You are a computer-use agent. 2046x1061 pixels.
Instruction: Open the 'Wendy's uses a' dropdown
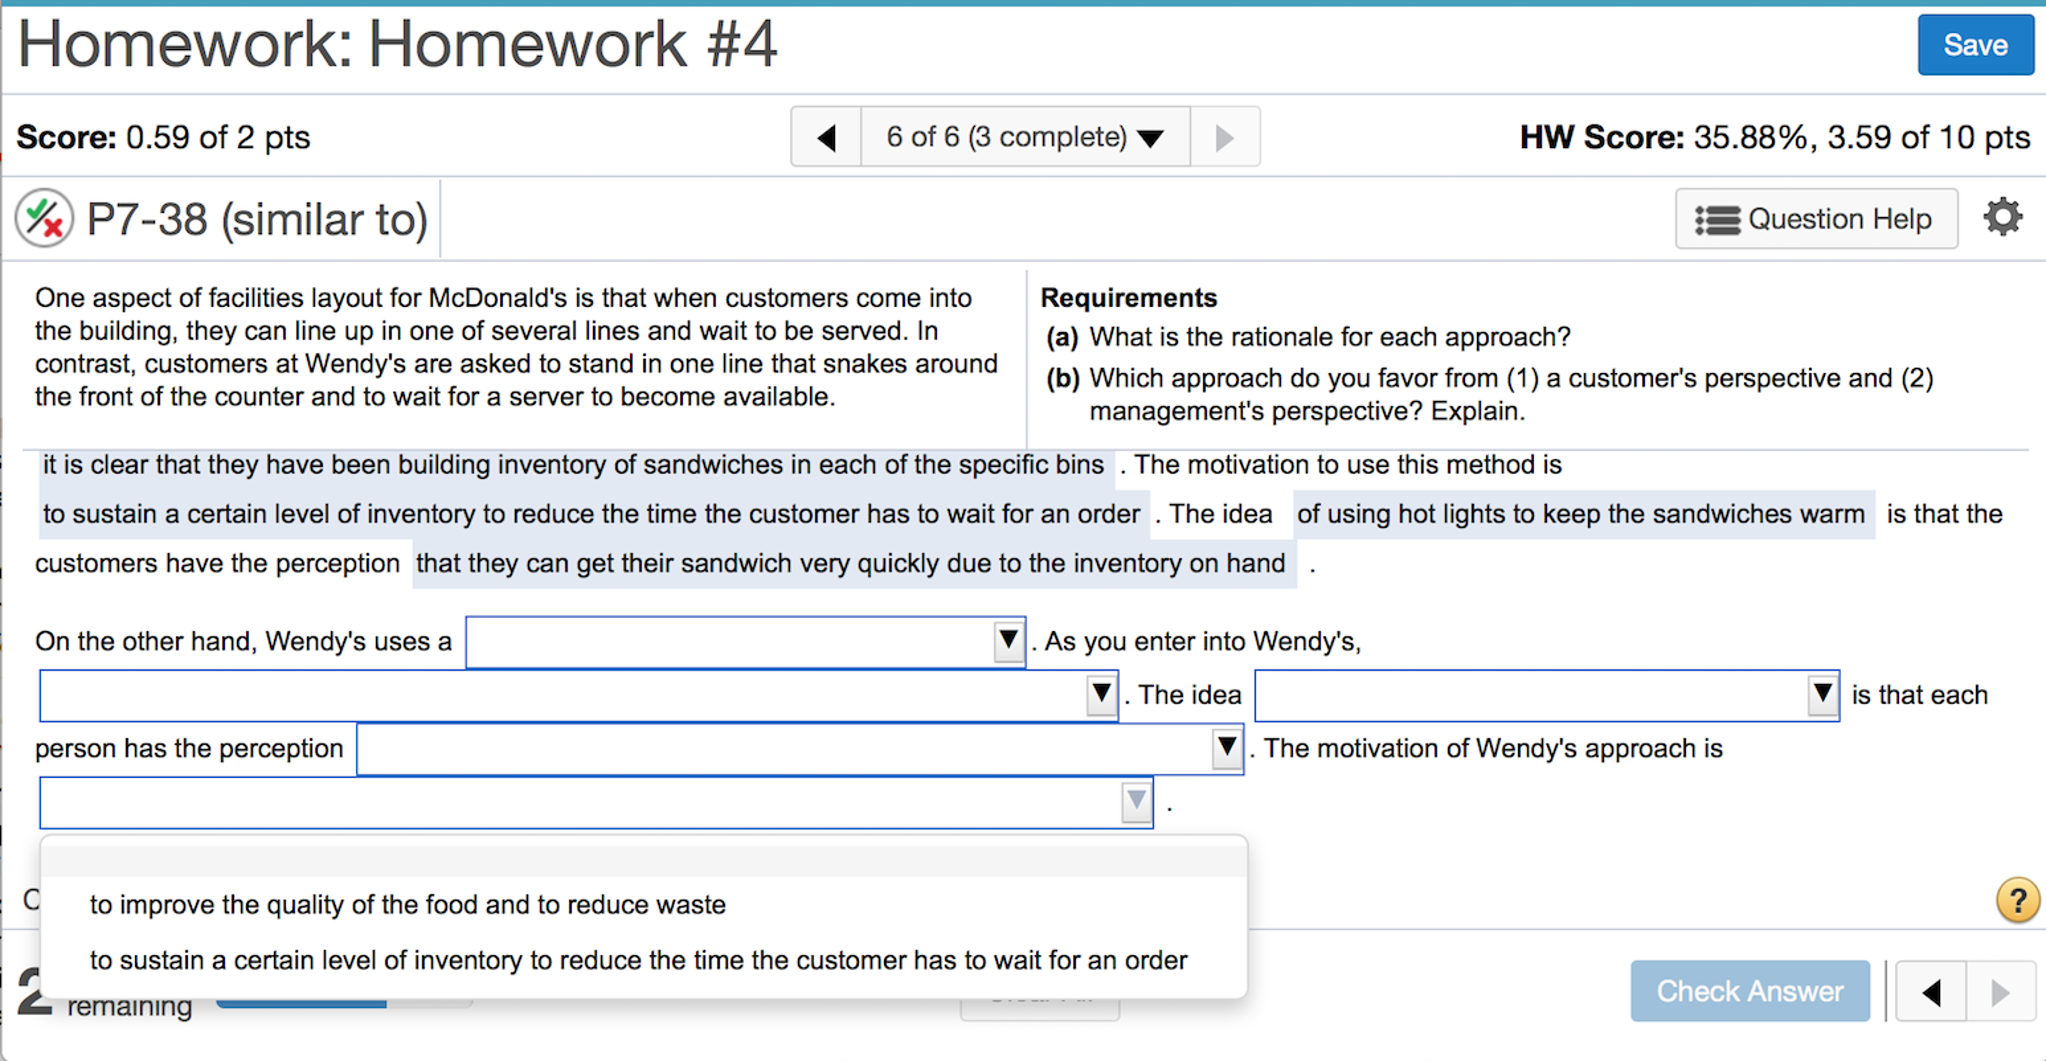745,642
